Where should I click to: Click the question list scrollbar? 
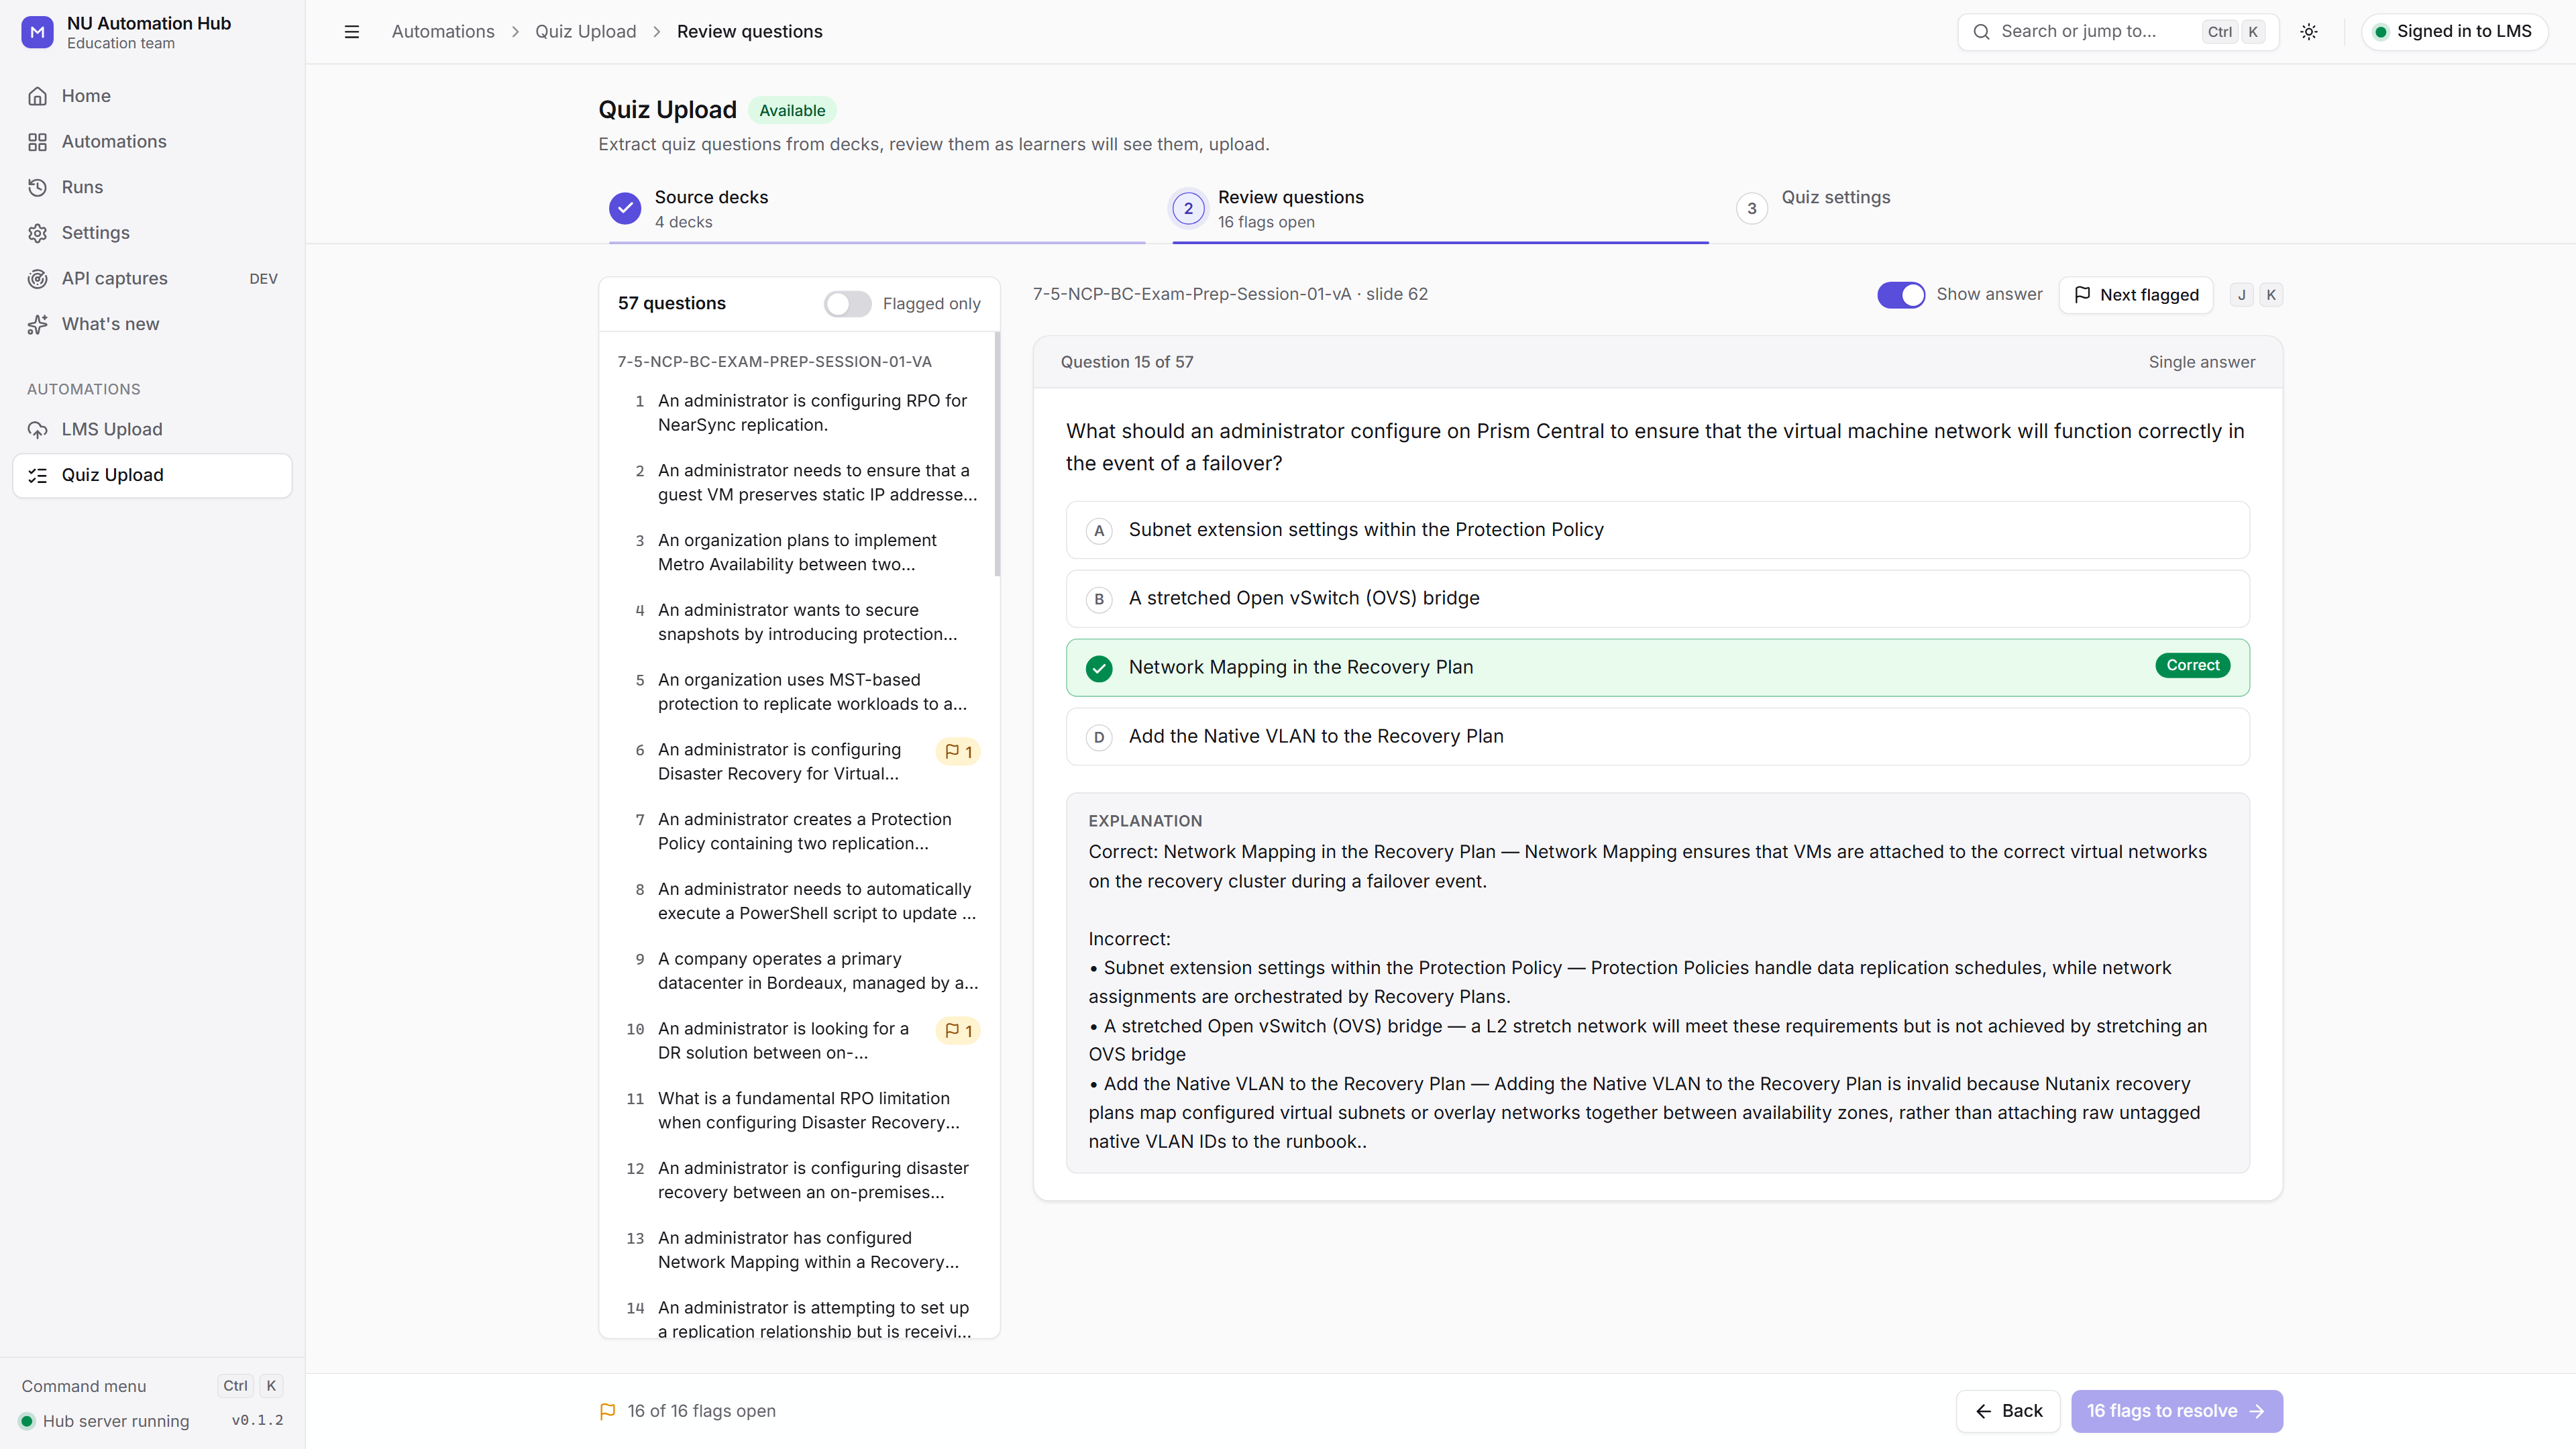point(997,455)
